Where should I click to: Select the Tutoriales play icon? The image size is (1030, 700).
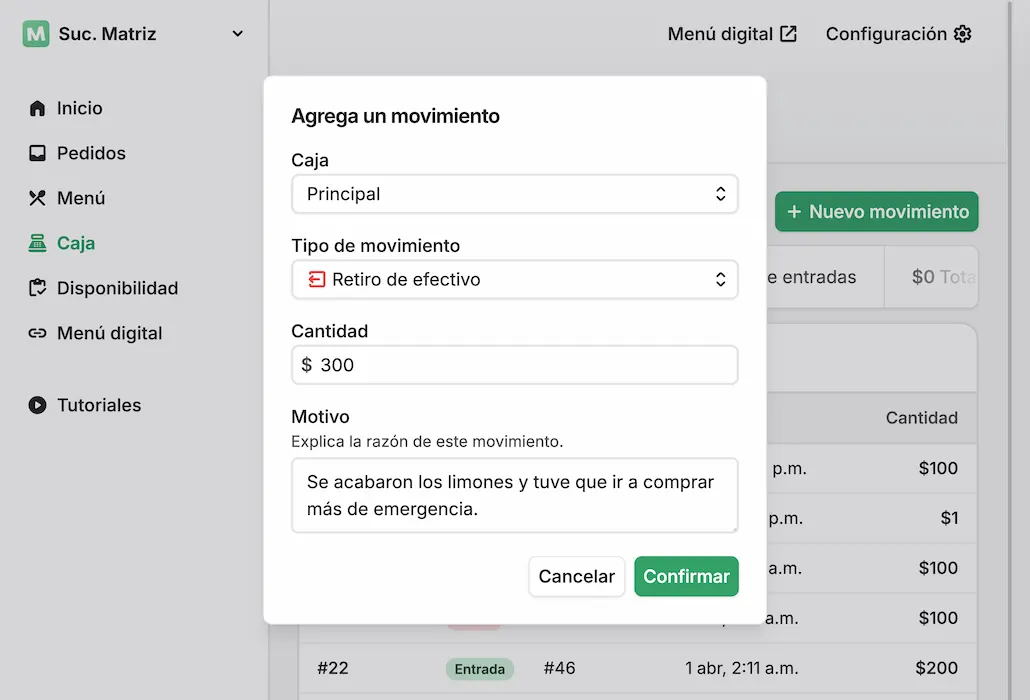coord(37,405)
